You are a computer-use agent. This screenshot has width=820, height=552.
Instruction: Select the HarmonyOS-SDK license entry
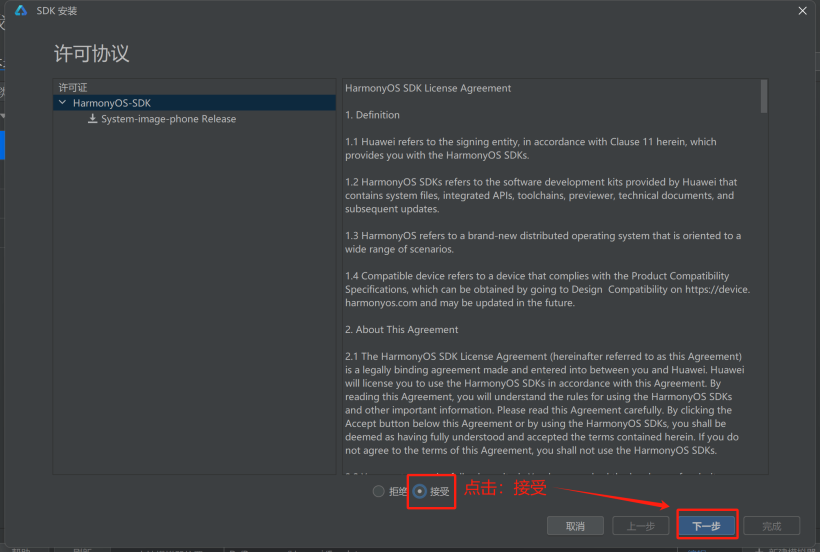tap(111, 103)
